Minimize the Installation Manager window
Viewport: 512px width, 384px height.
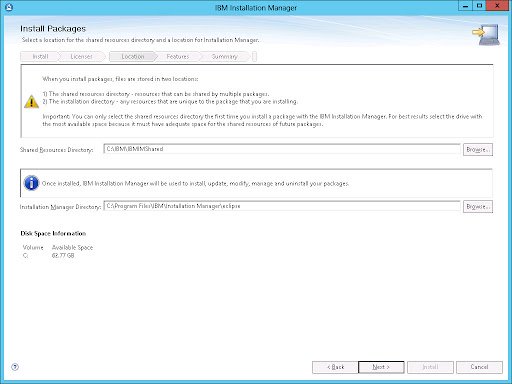[466, 6]
